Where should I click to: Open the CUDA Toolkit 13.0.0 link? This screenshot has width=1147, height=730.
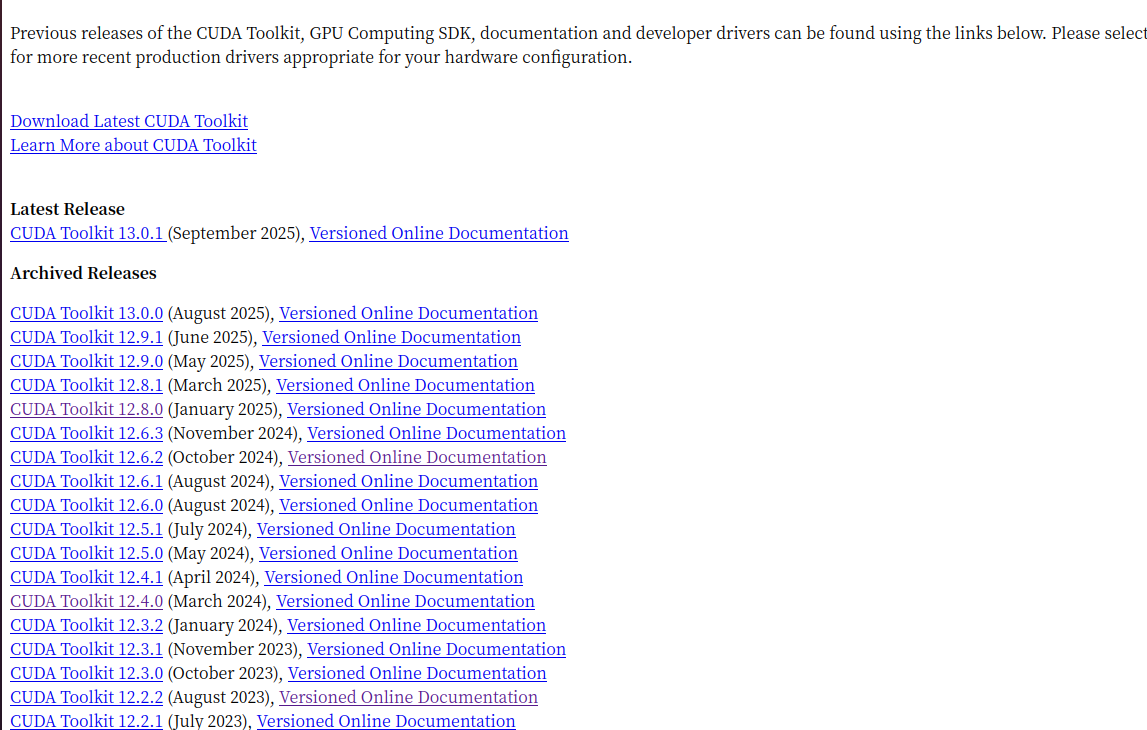pyautogui.click(x=86, y=313)
